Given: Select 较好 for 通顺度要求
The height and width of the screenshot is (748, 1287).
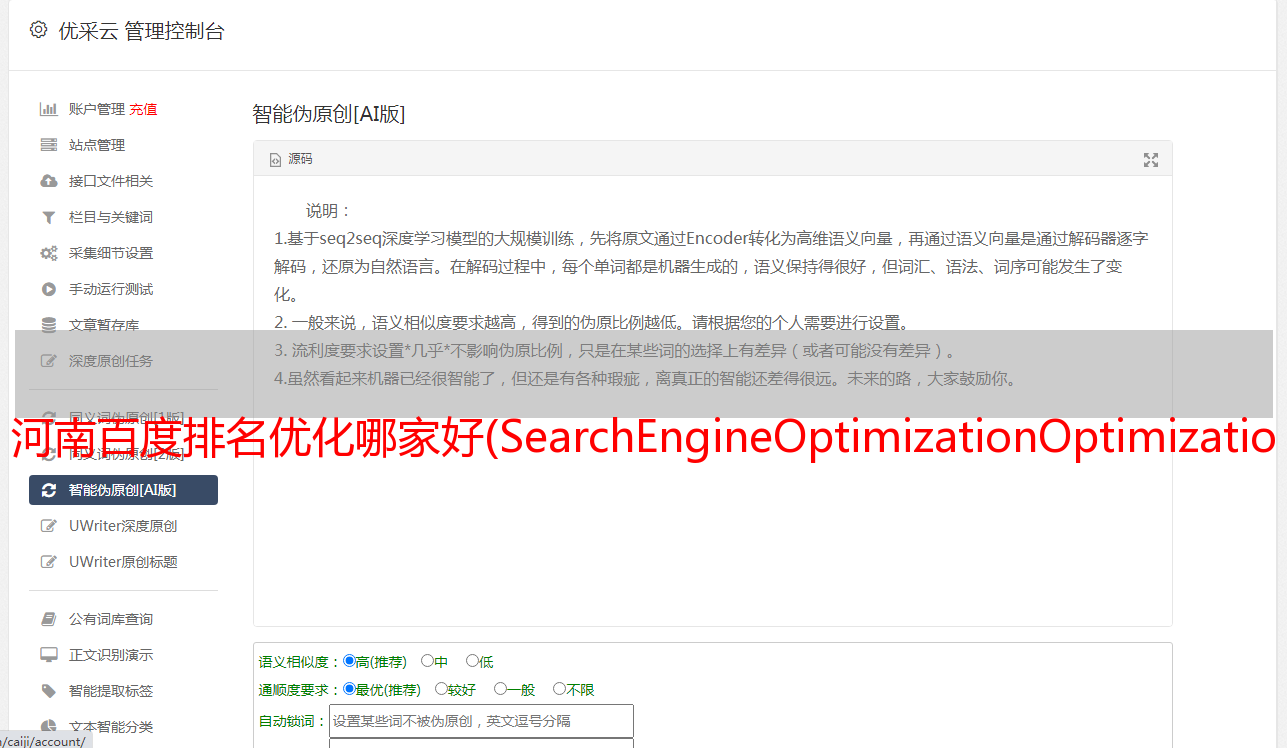Looking at the screenshot, I should pyautogui.click(x=441, y=689).
